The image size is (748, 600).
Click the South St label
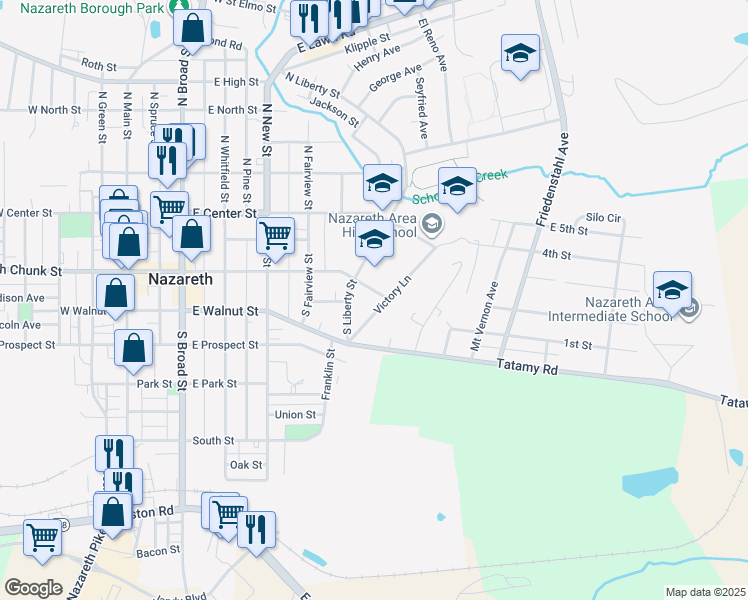point(213,441)
